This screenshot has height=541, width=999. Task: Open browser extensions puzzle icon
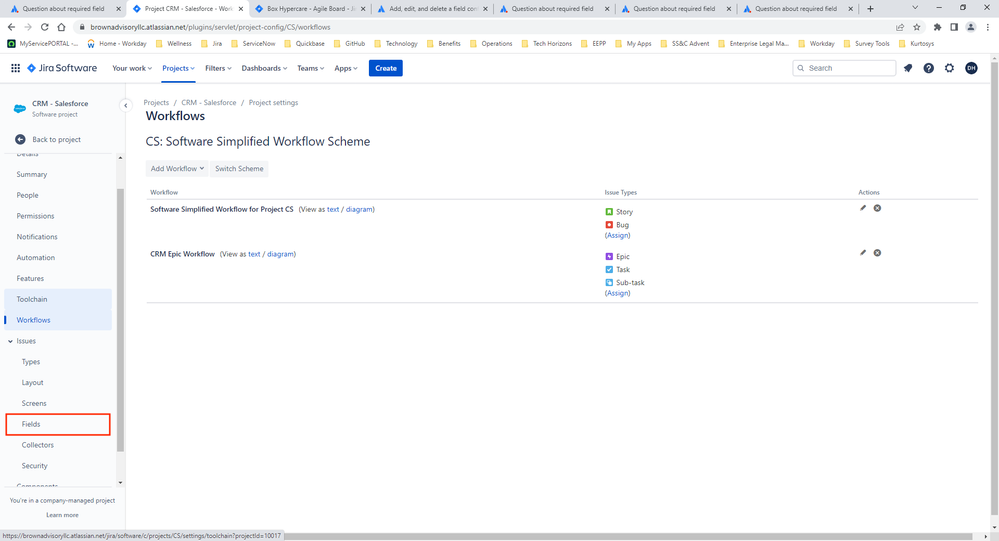[x=937, y=27]
